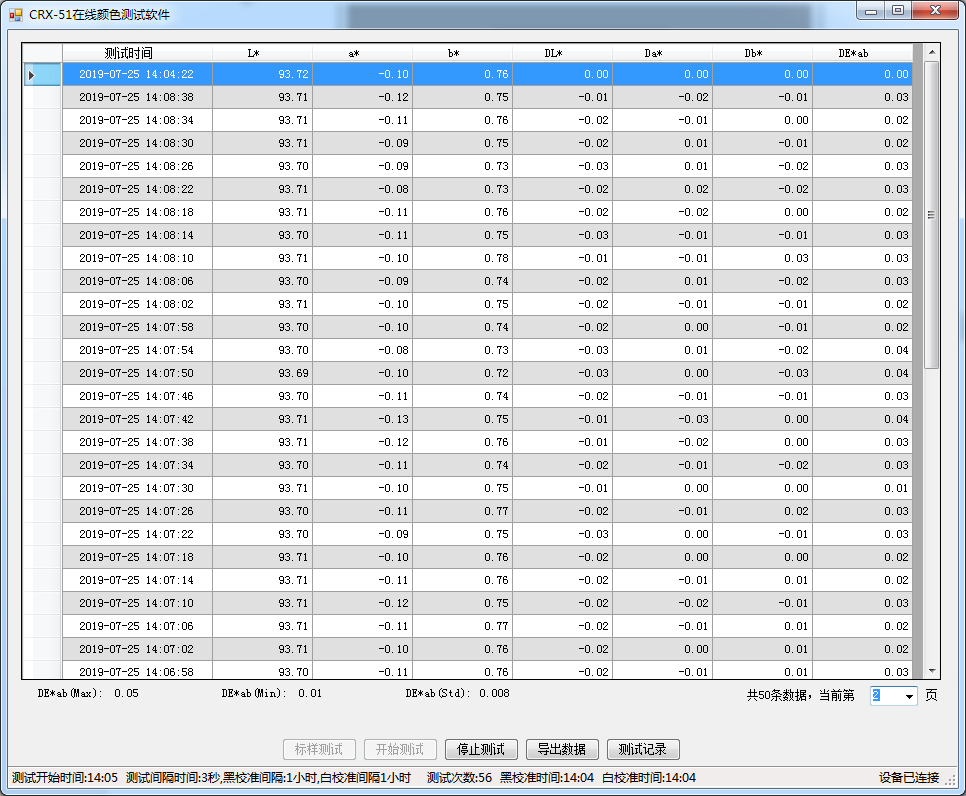Image resolution: width=966 pixels, height=796 pixels.
Task: Click the table scrollbar down arrow
Action: (x=931, y=671)
